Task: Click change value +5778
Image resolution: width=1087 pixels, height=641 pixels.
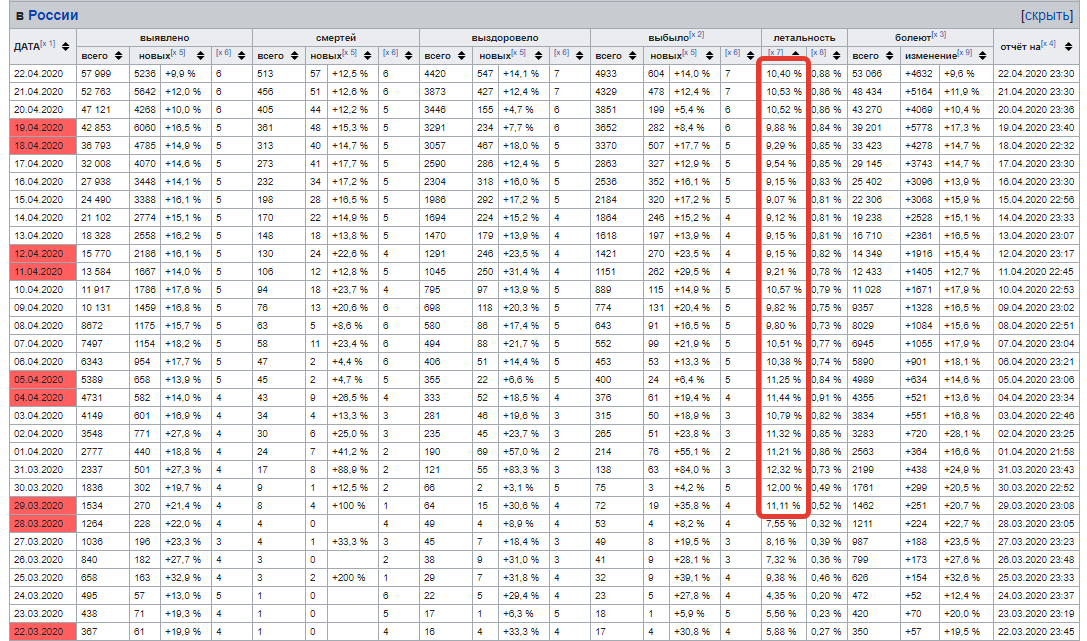Action: 919,128
